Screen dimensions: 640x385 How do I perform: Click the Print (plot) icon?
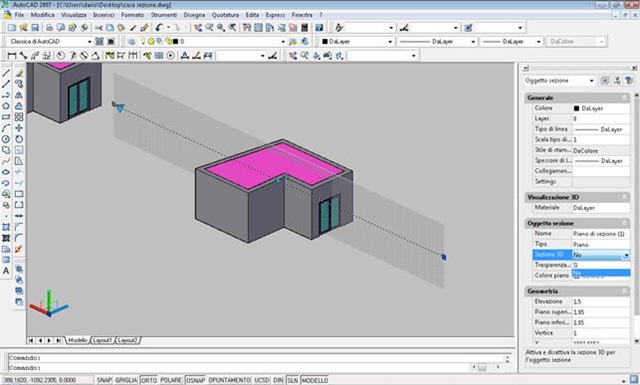(49, 28)
